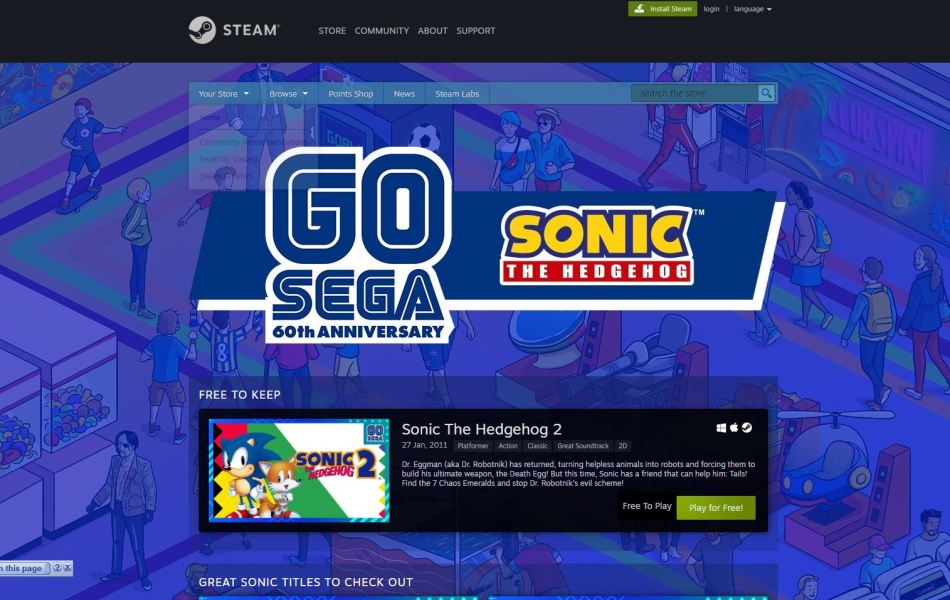Click the Apple macOS platform icon
This screenshot has height=600, width=950.
(x=734, y=427)
